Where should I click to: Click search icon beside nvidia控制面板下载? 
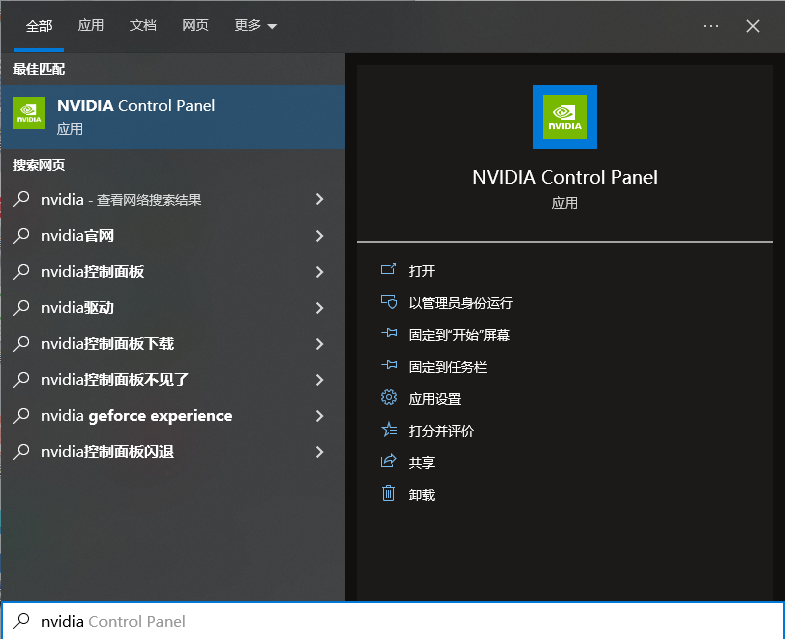[22, 344]
